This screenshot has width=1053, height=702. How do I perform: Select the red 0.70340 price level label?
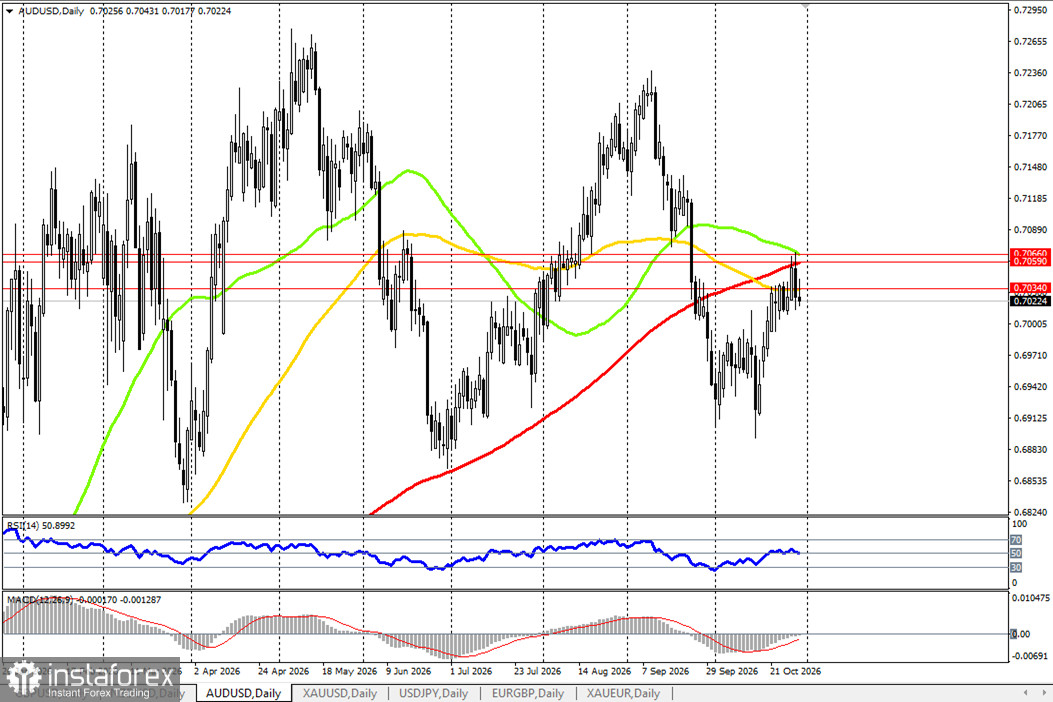[x=1029, y=288]
